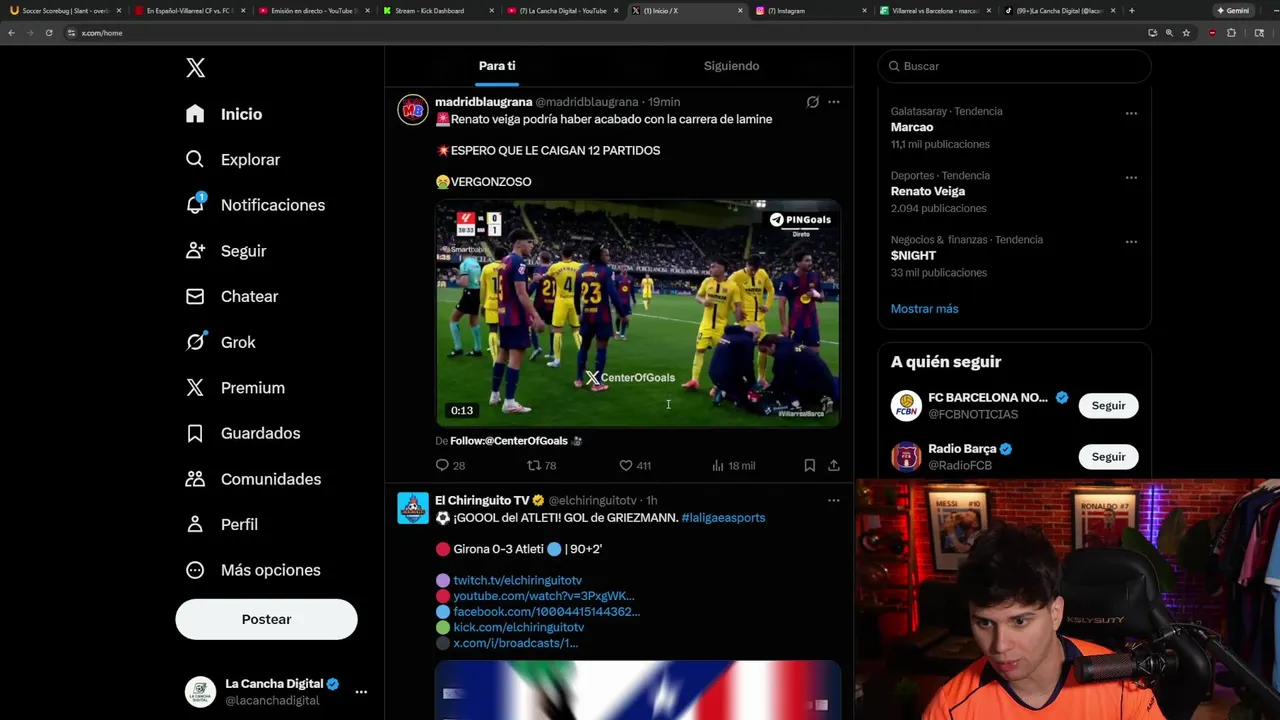The width and height of the screenshot is (1280, 720).
Task: Open Explorar from the sidebar
Action: click(233, 160)
